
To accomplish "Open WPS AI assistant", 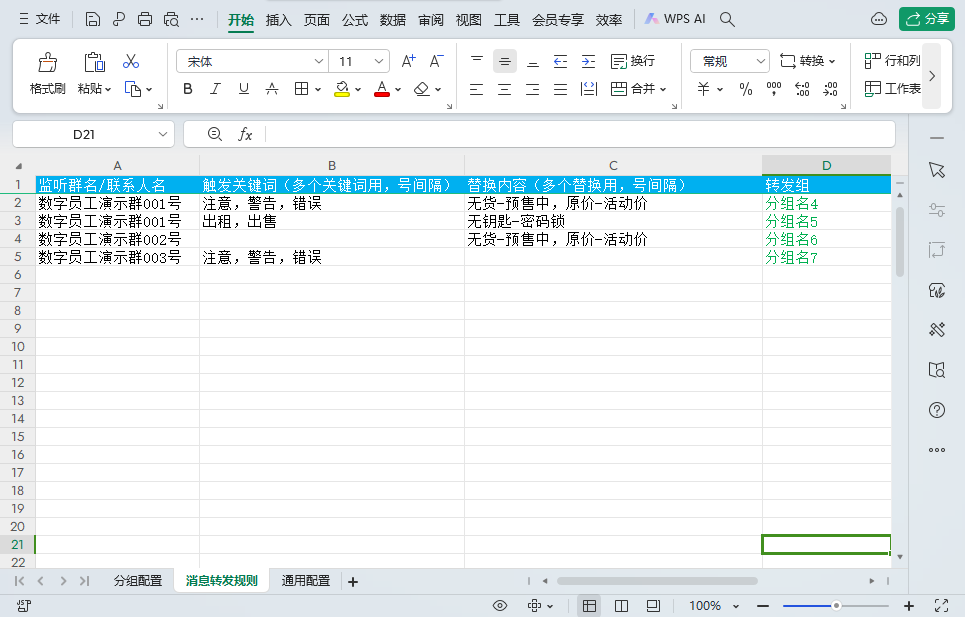I will click(x=676, y=19).
